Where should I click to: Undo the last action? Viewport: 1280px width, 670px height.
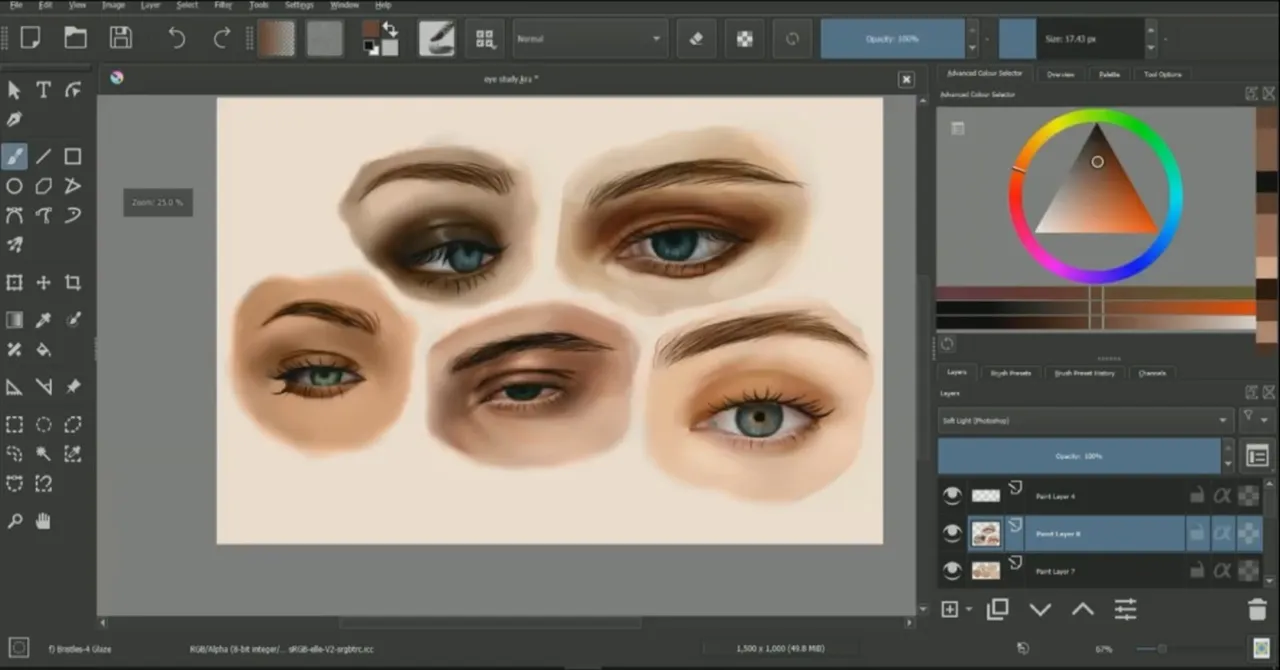point(177,38)
